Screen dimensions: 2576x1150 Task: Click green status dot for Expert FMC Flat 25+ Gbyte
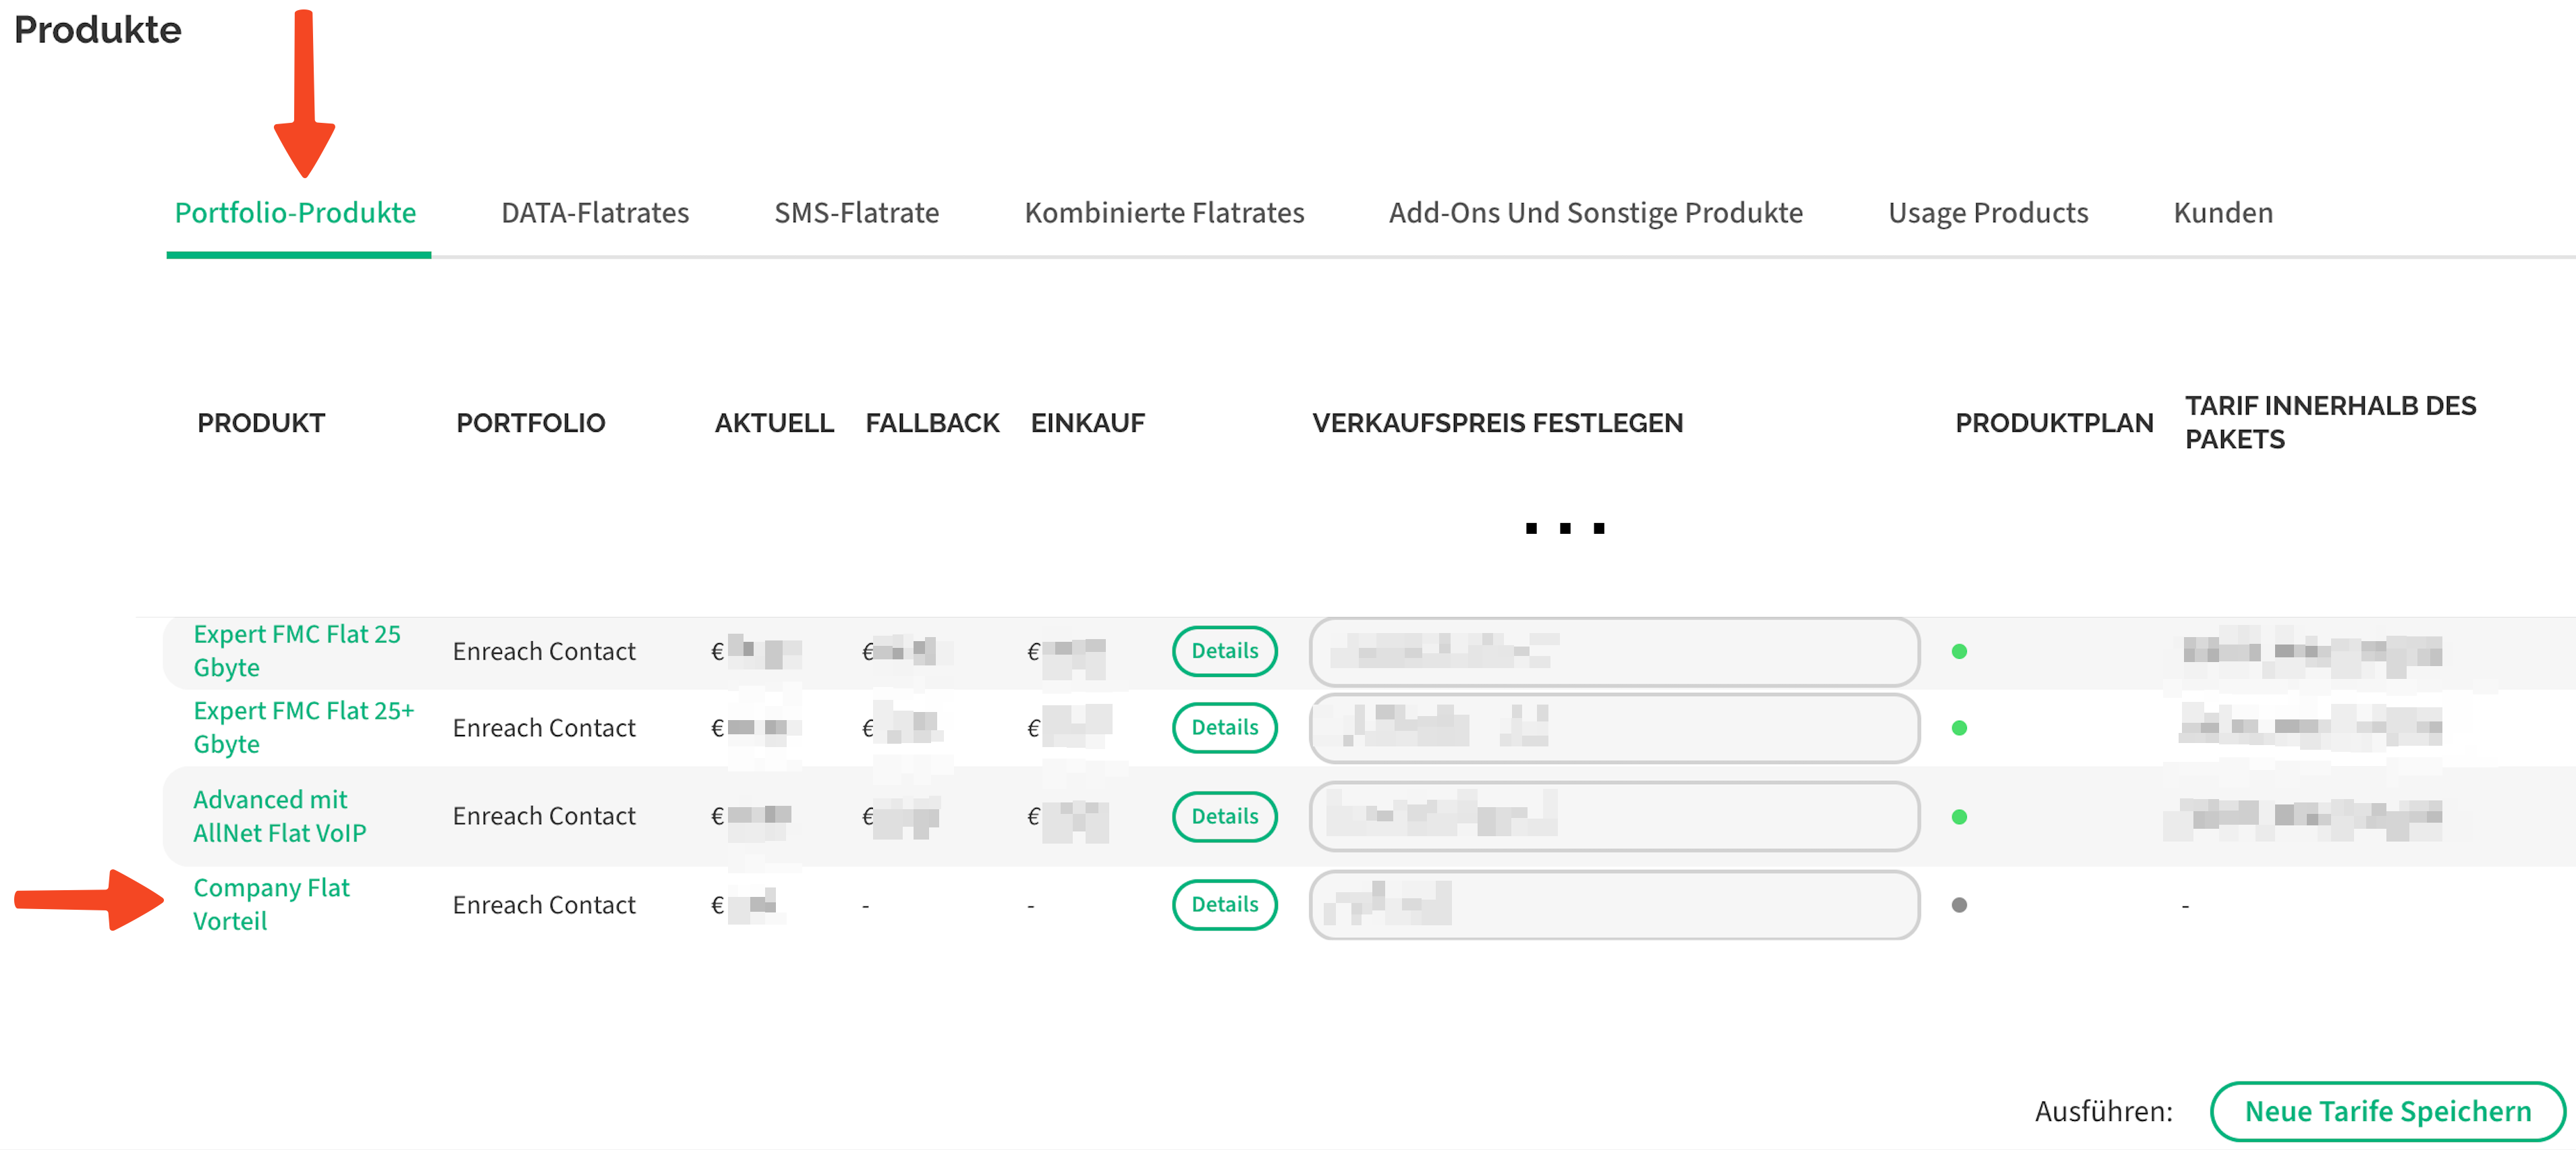(1959, 728)
